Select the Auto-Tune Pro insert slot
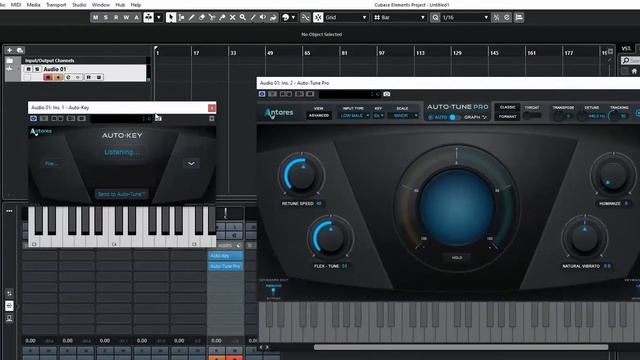640x360 pixels. click(225, 266)
